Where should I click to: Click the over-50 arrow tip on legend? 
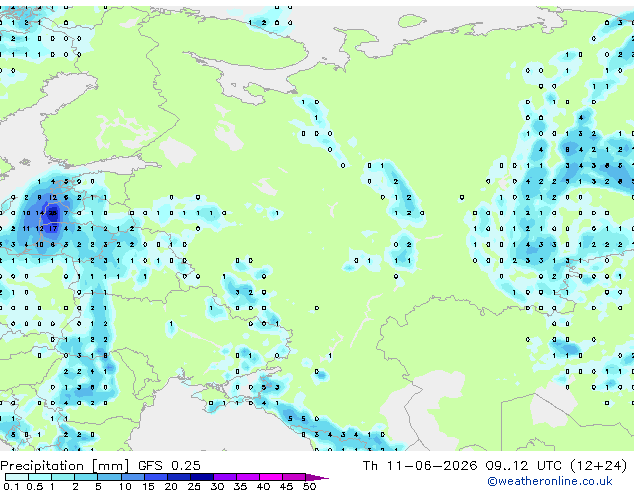click(317, 477)
